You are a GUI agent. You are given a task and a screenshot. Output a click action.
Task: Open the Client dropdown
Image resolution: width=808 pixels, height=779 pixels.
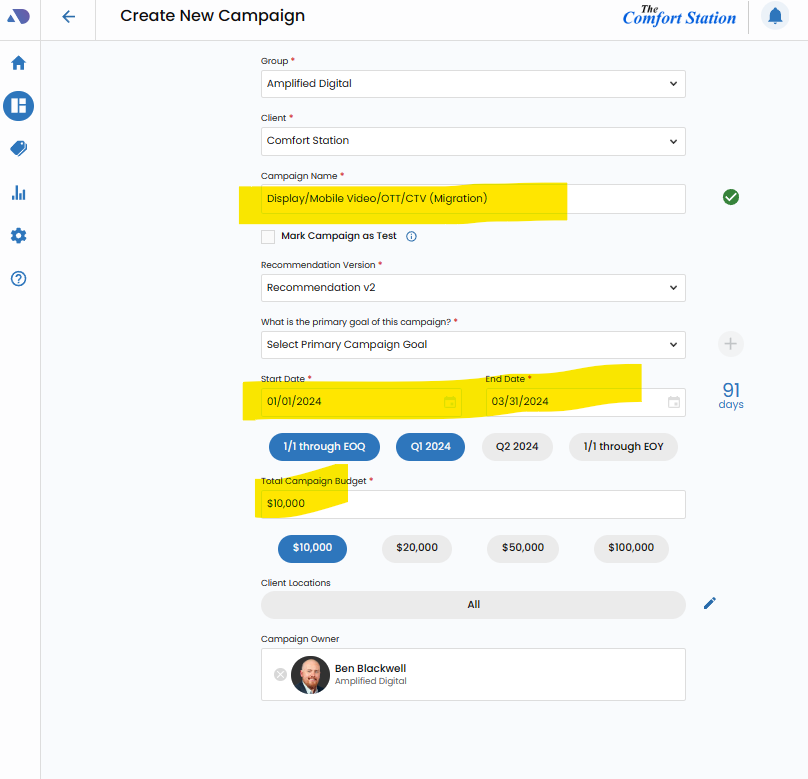[473, 141]
